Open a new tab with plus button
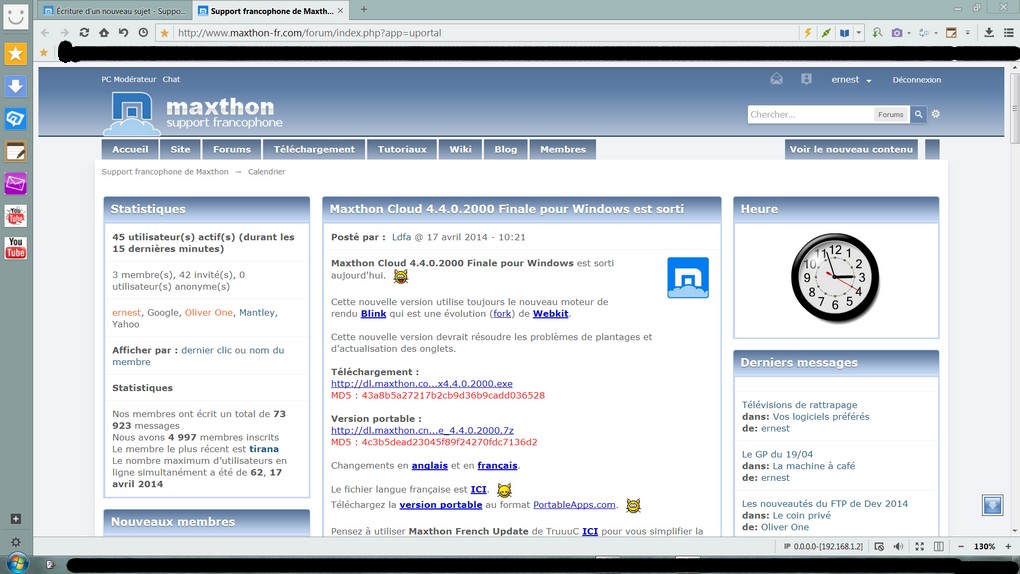 tap(364, 10)
